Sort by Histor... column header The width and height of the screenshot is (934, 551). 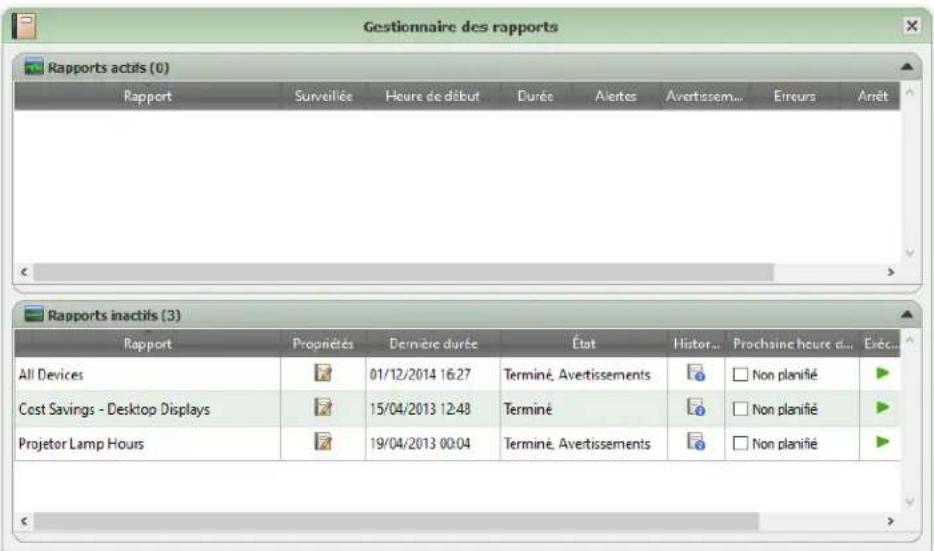tap(696, 344)
